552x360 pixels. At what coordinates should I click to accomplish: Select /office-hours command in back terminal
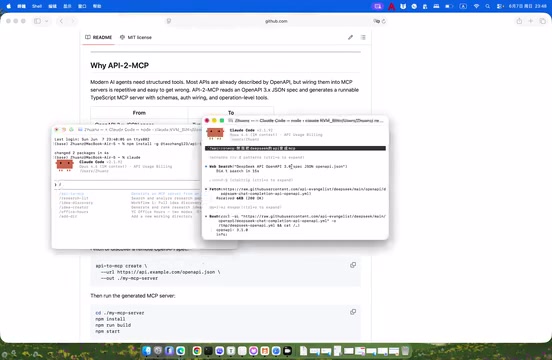(x=74, y=212)
